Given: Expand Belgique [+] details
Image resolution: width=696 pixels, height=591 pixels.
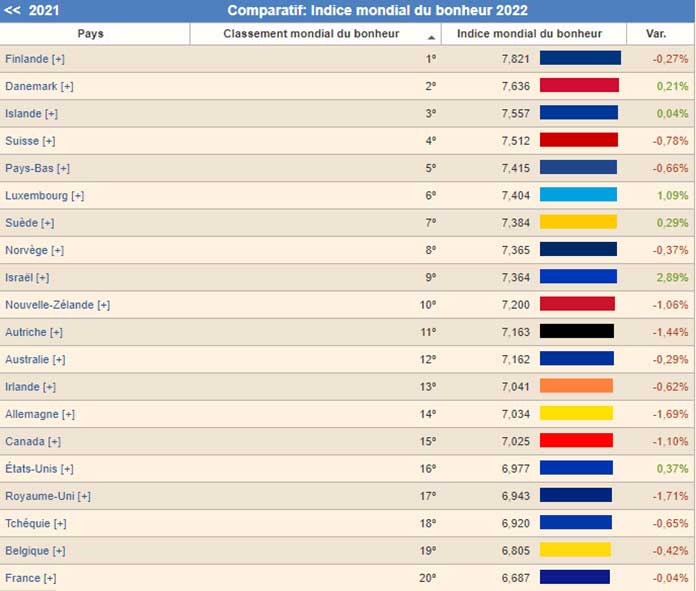Looking at the screenshot, I should point(59,551).
